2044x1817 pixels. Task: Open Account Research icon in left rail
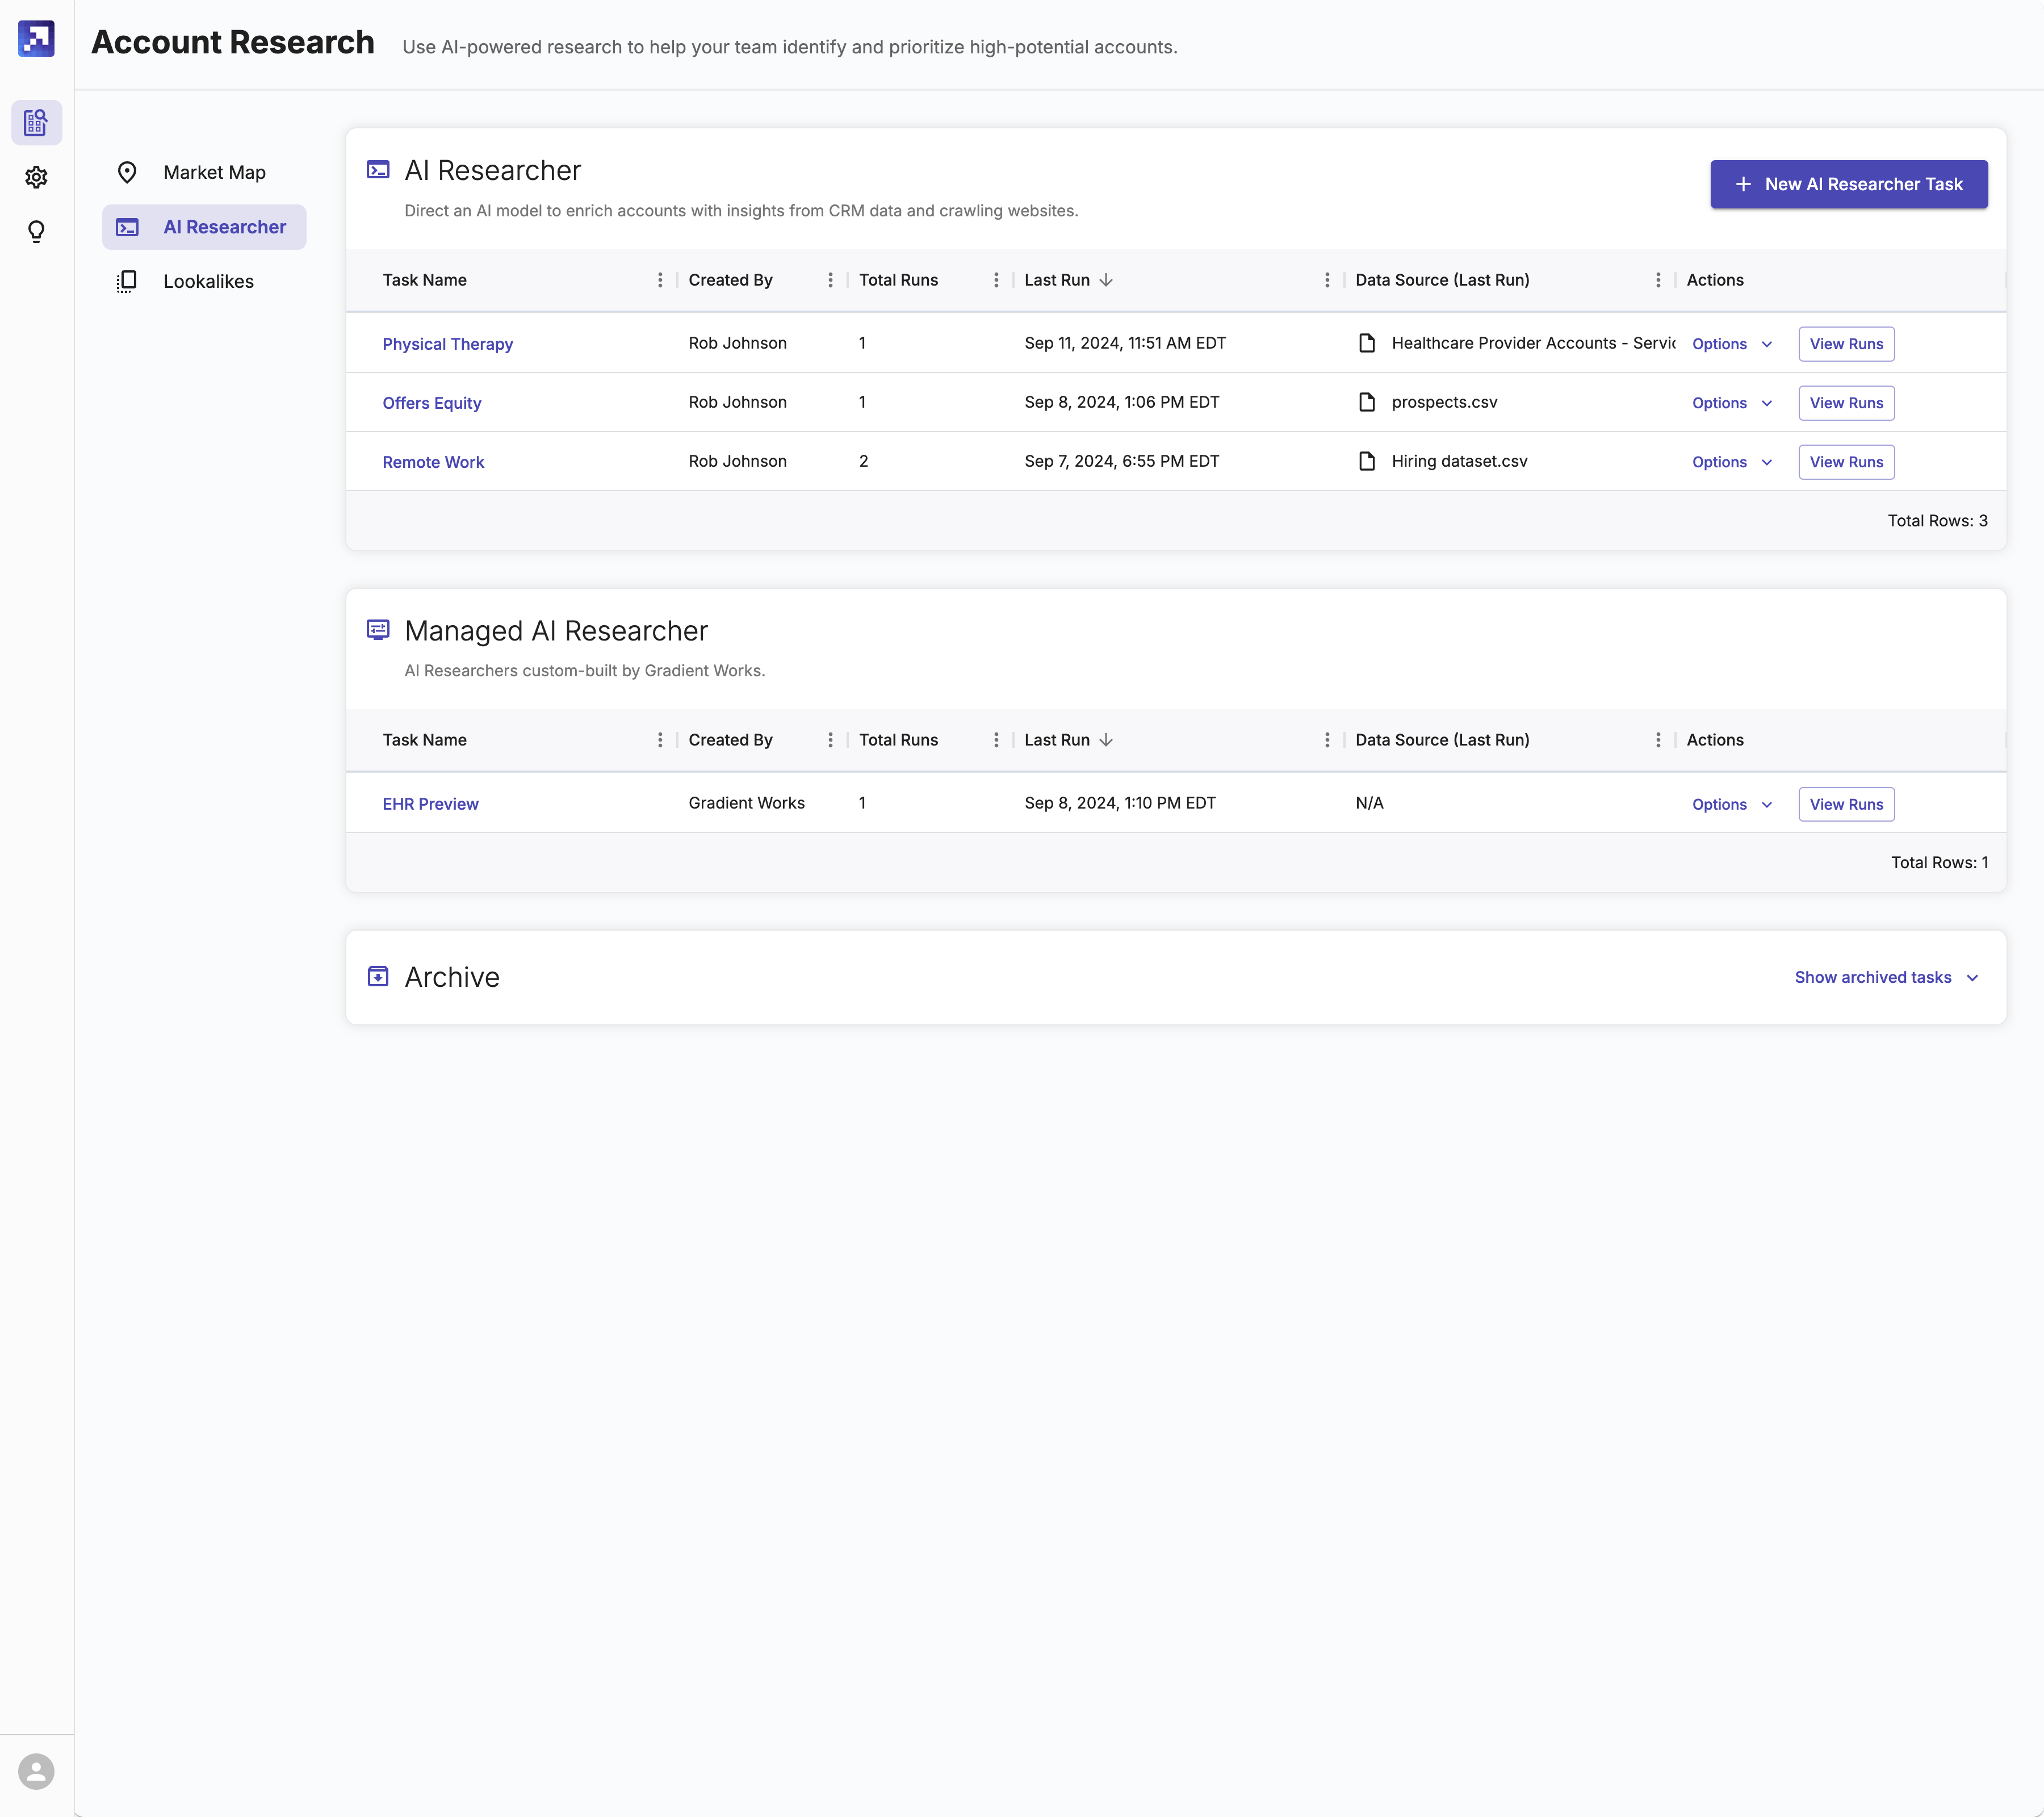coord(36,122)
